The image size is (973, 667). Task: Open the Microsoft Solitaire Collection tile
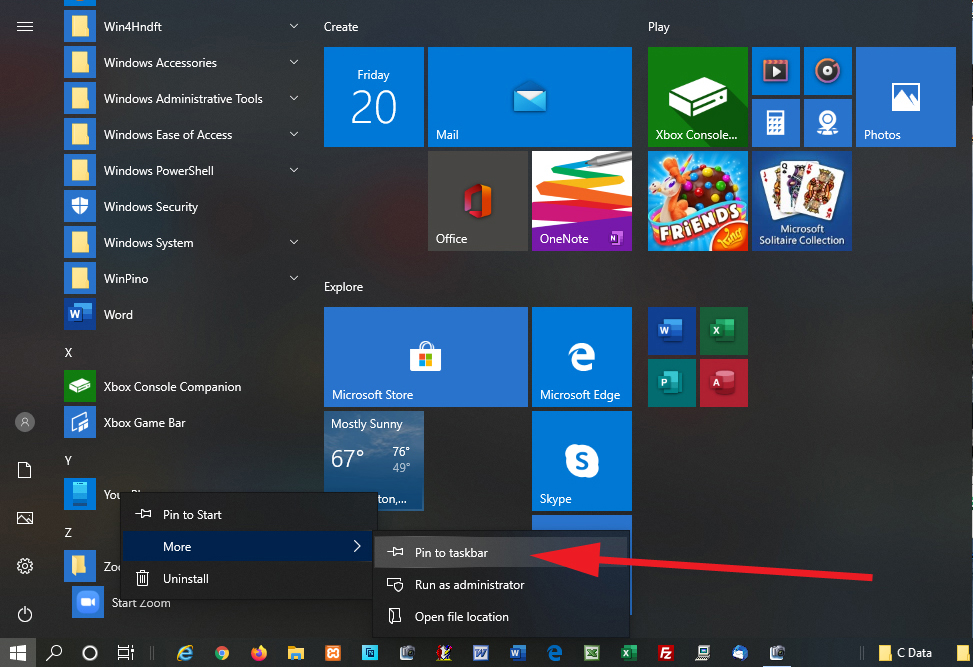[802, 201]
